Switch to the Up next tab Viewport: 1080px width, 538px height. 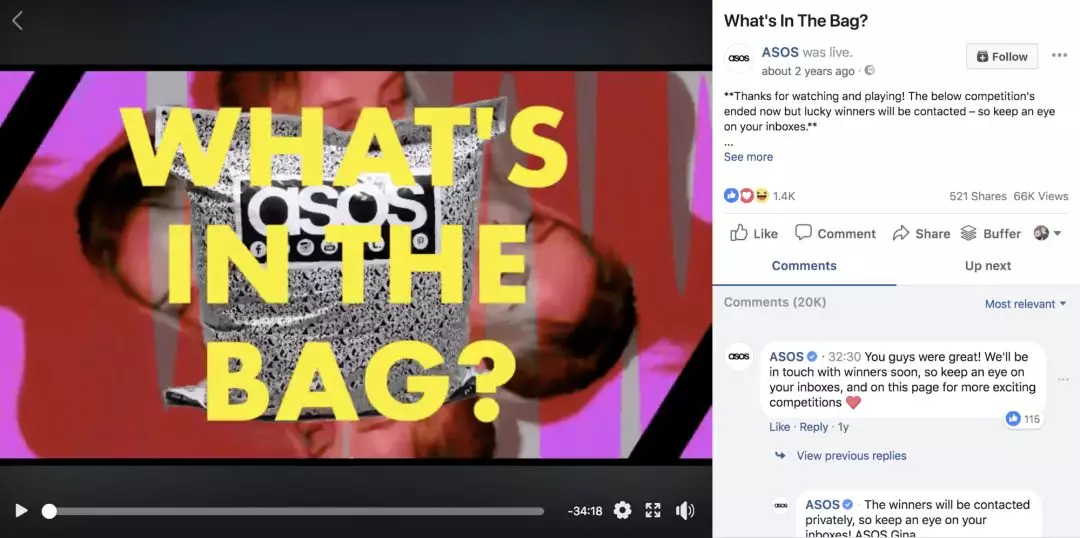tap(988, 266)
